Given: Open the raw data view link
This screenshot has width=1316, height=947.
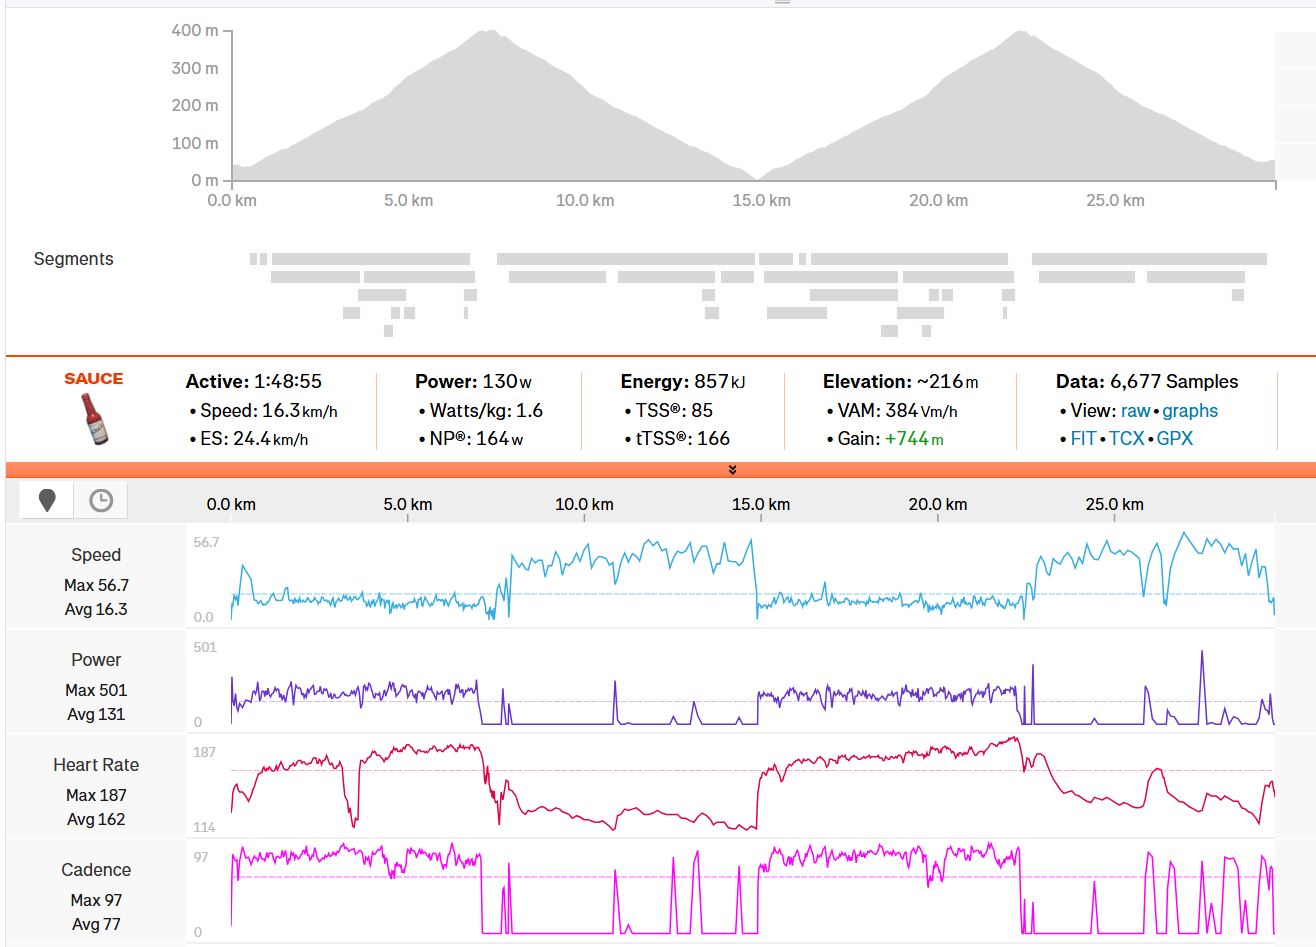Looking at the screenshot, I should pyautogui.click(x=1135, y=411).
